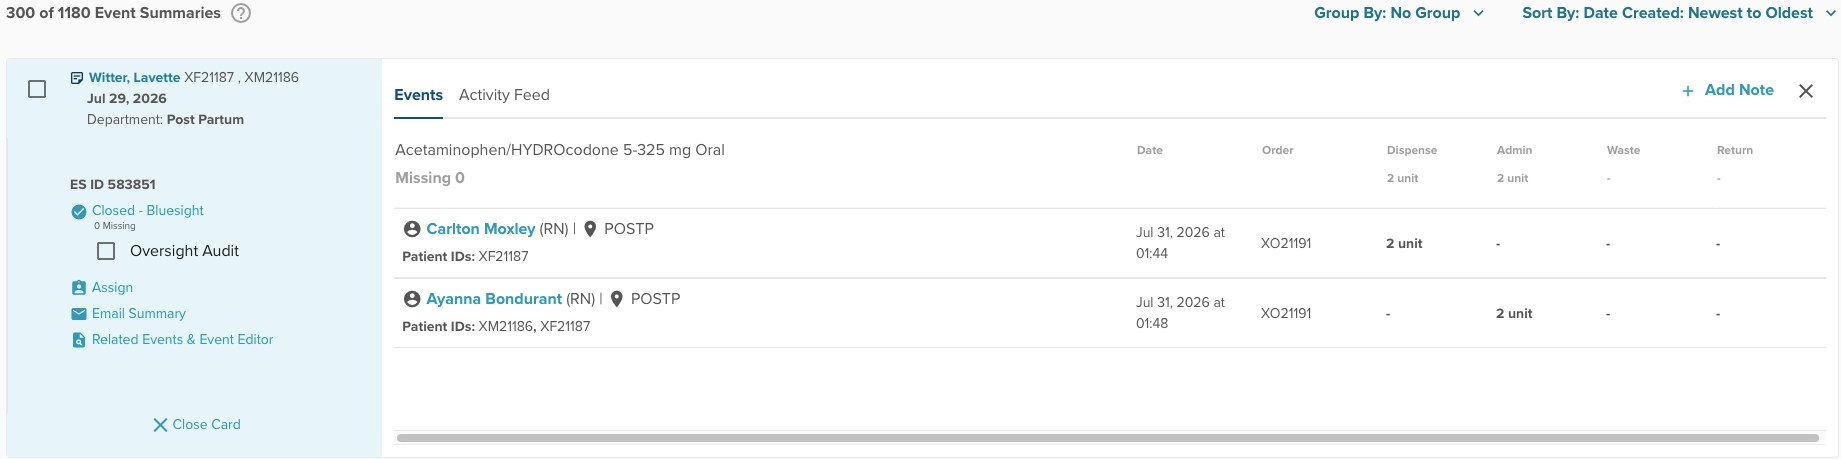
Task: Enable the Oversight Audit checkbox
Action: (x=106, y=251)
